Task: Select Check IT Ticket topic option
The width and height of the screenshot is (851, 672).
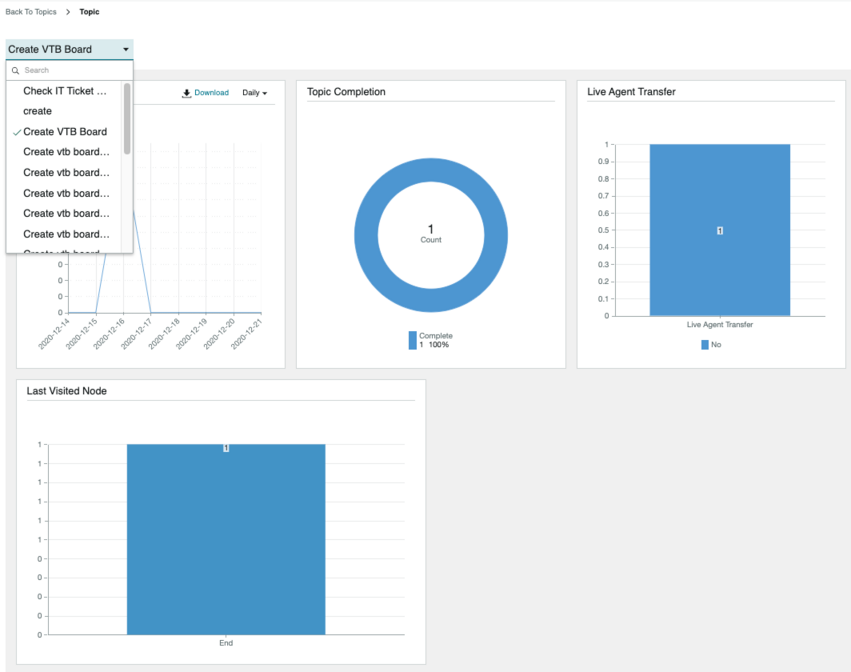Action: pyautogui.click(x=65, y=91)
